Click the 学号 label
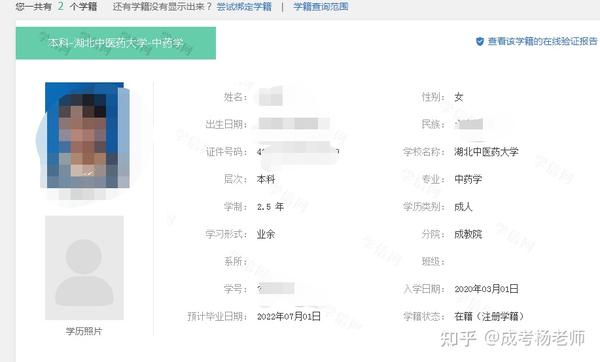This screenshot has width=600, height=362. pos(236,289)
